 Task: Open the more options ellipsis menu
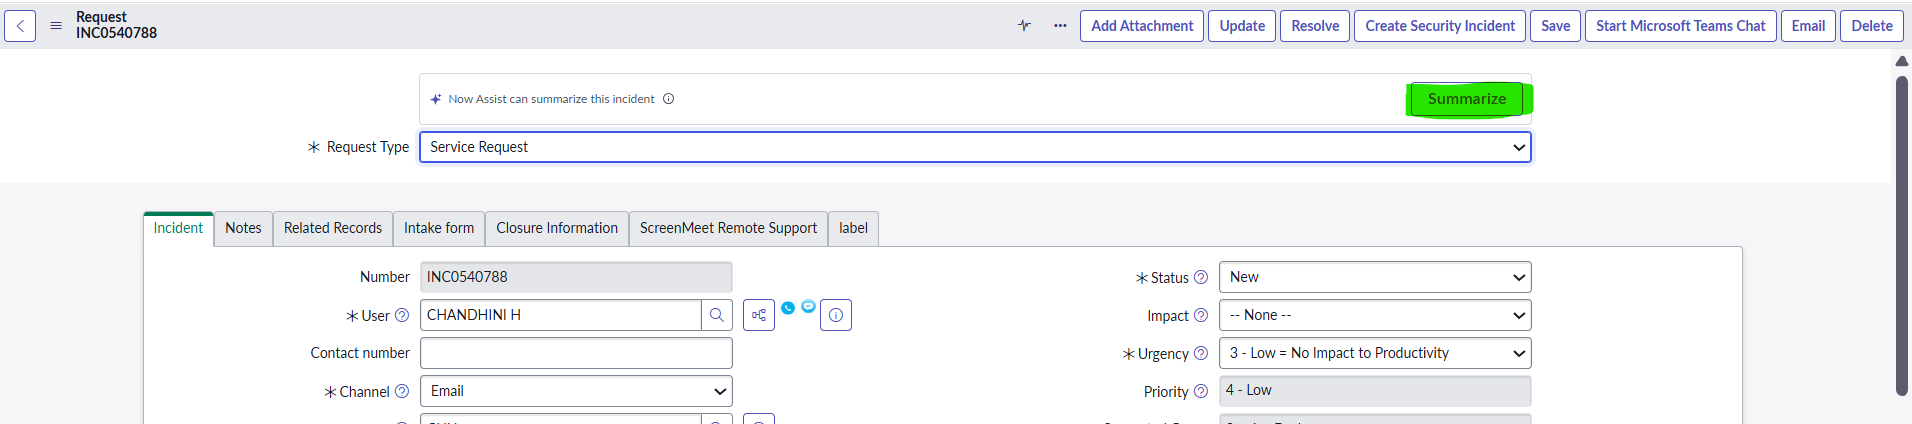pos(1060,26)
